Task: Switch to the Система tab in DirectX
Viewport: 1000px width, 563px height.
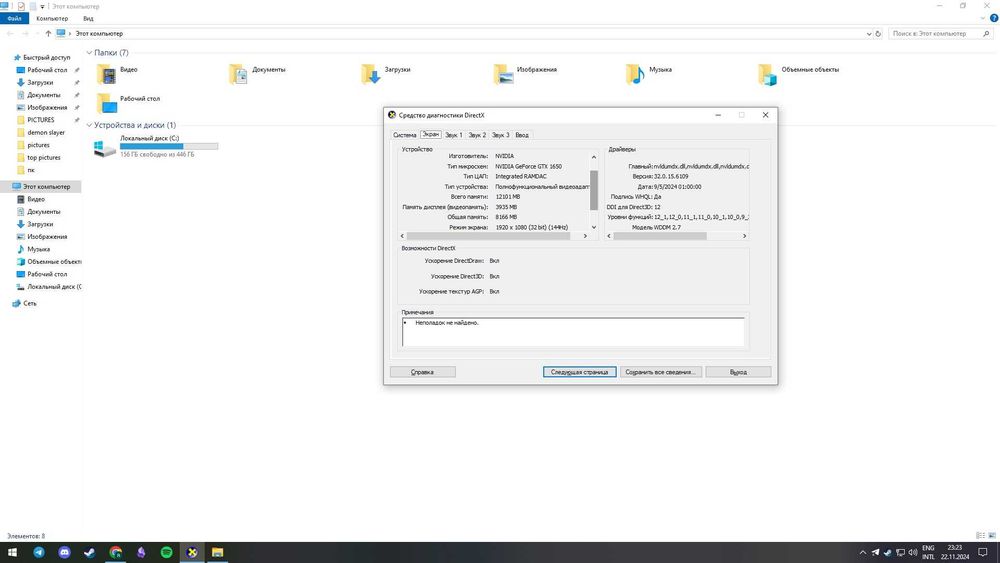Action: coord(404,135)
